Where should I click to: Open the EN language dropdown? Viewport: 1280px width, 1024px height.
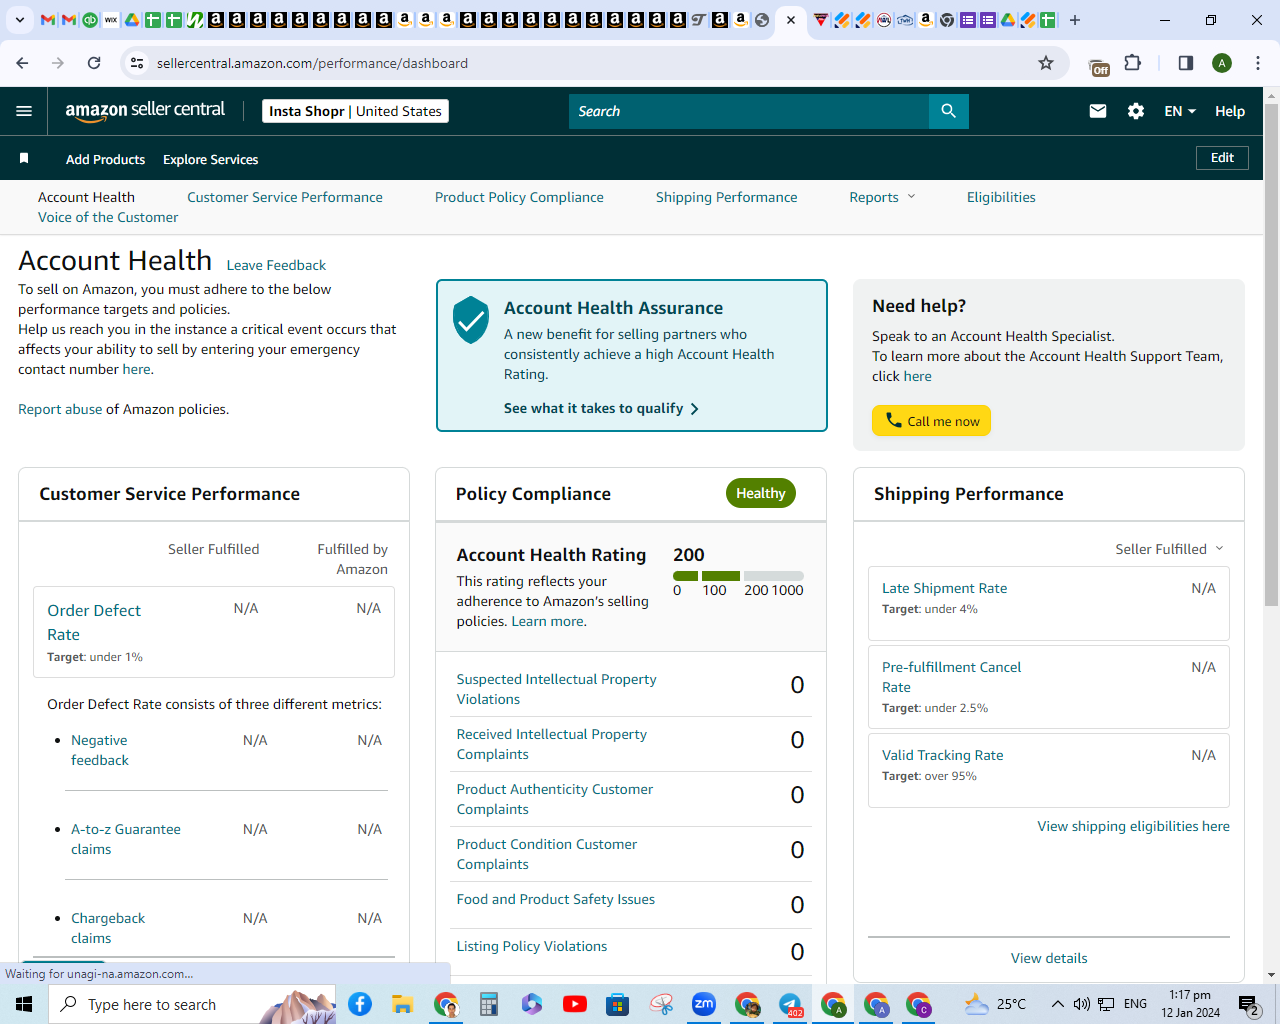1180,111
